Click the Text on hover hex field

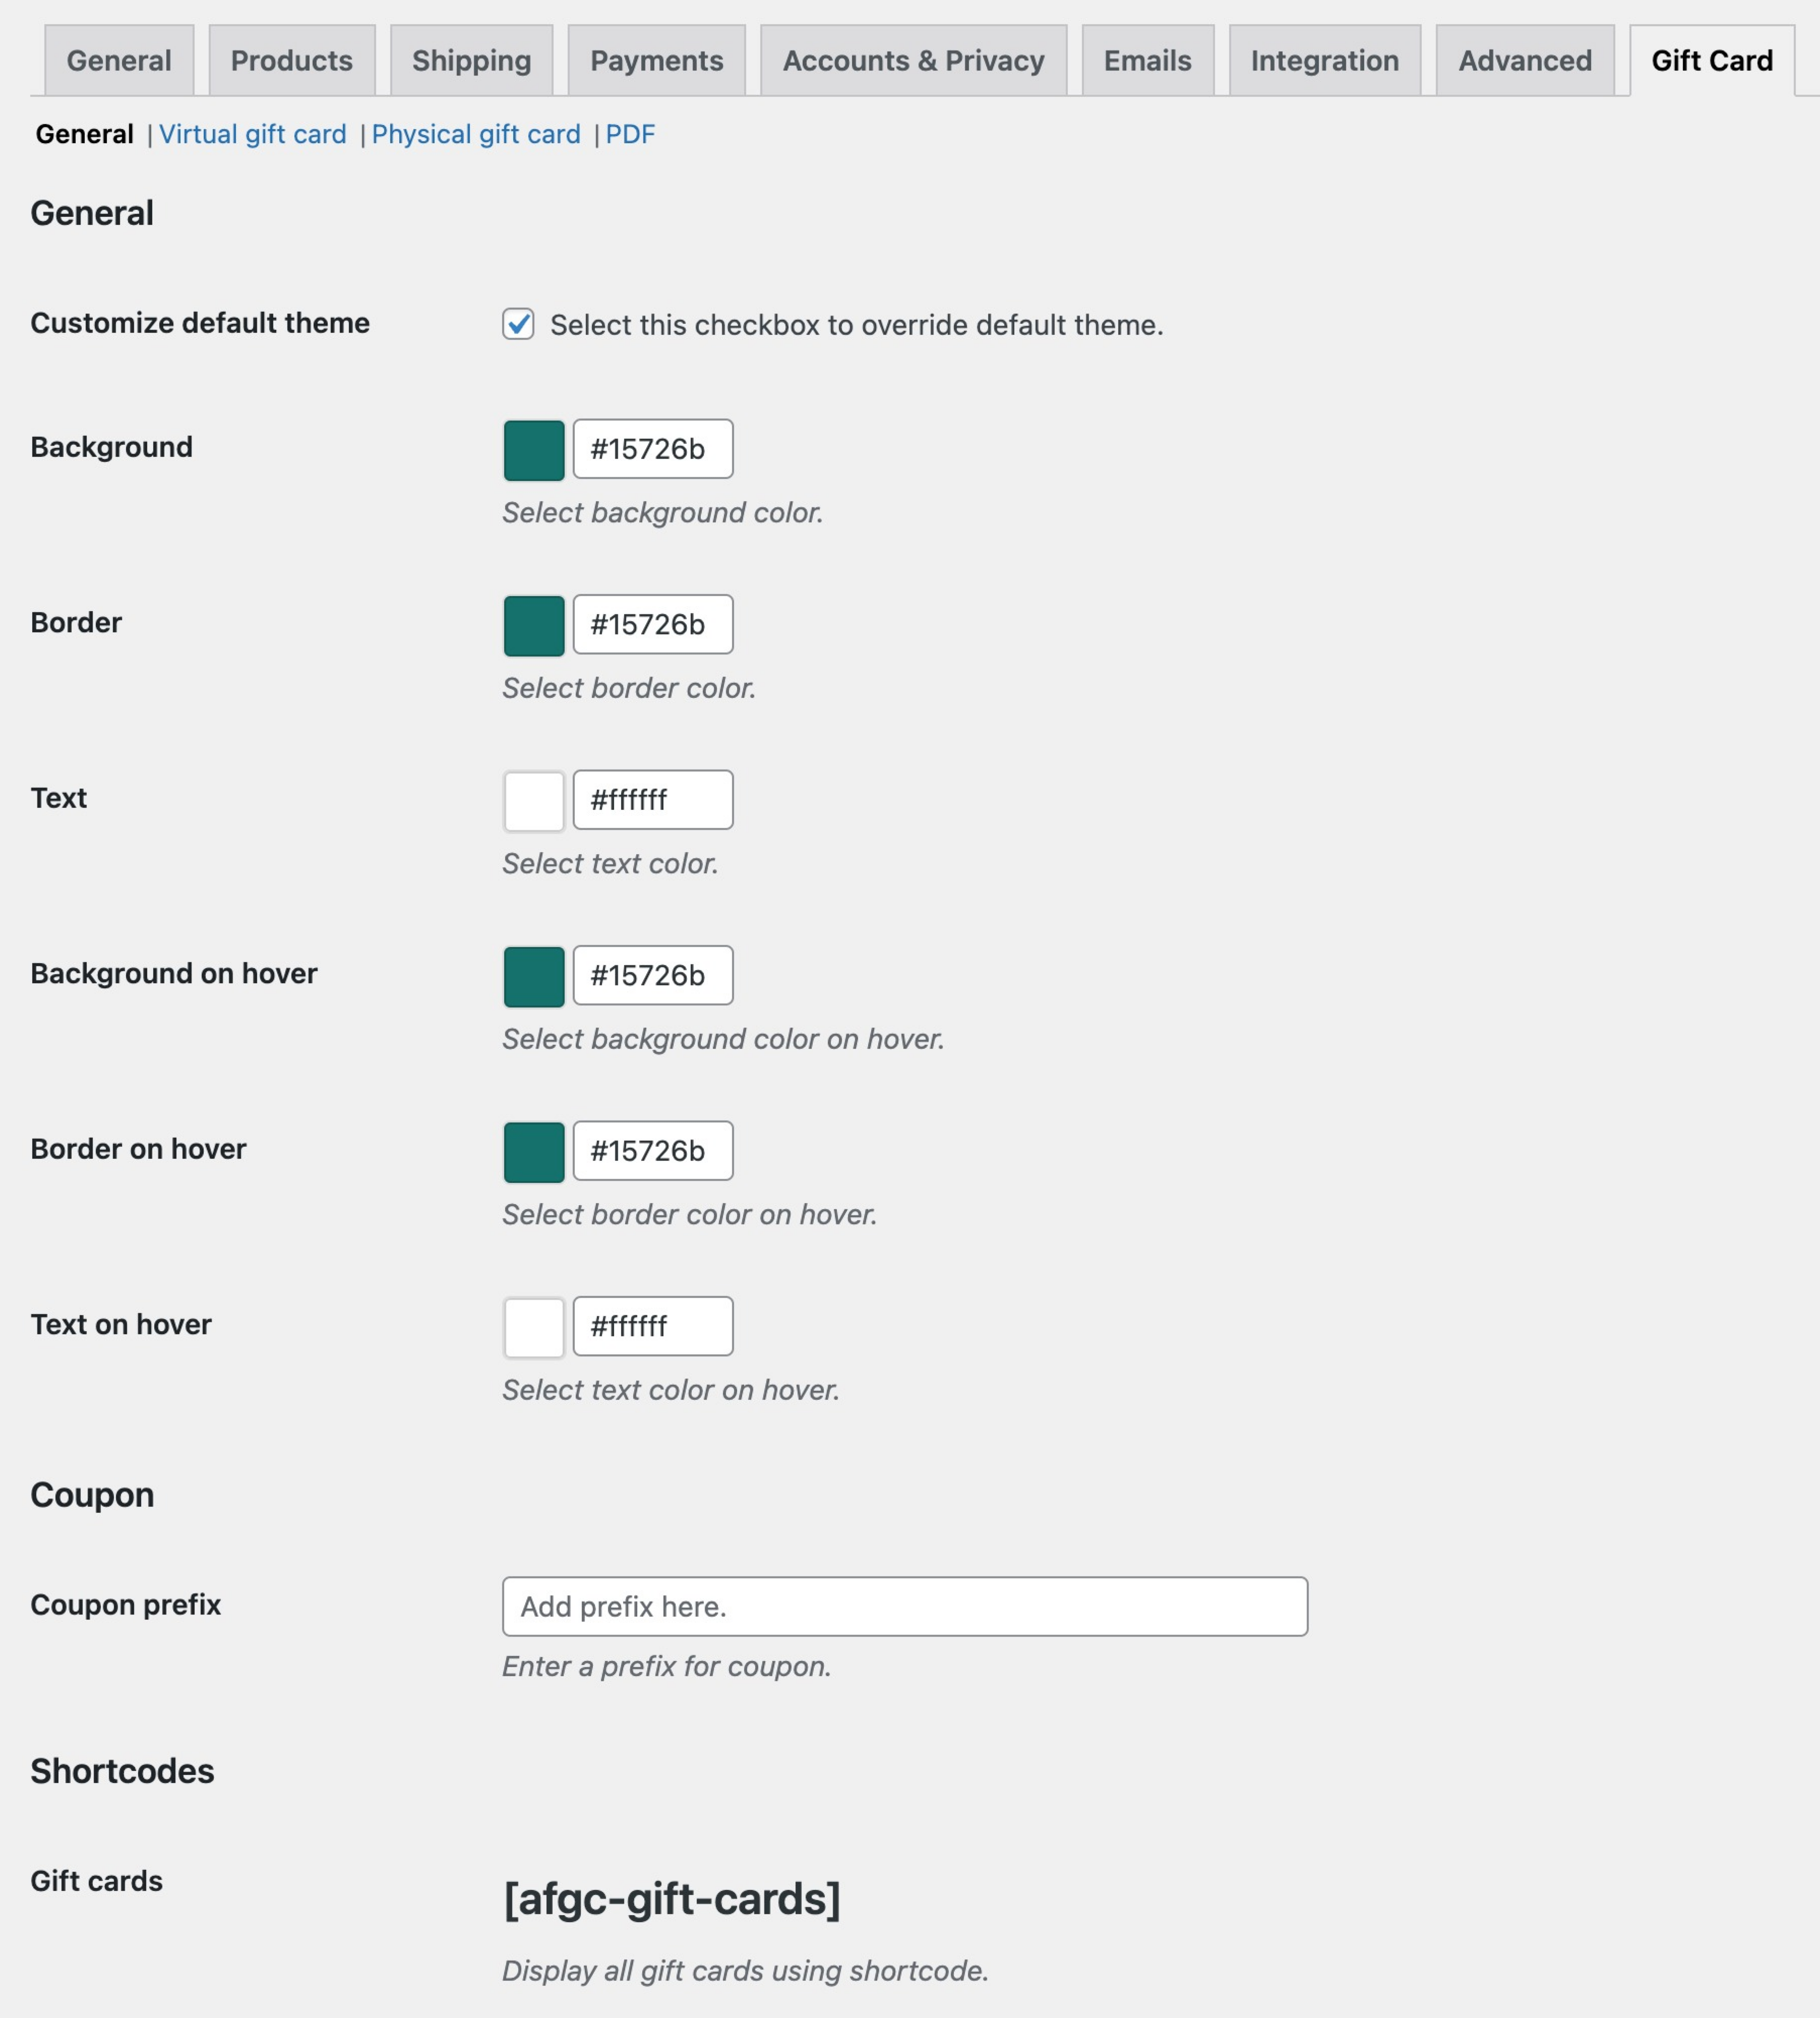653,1326
